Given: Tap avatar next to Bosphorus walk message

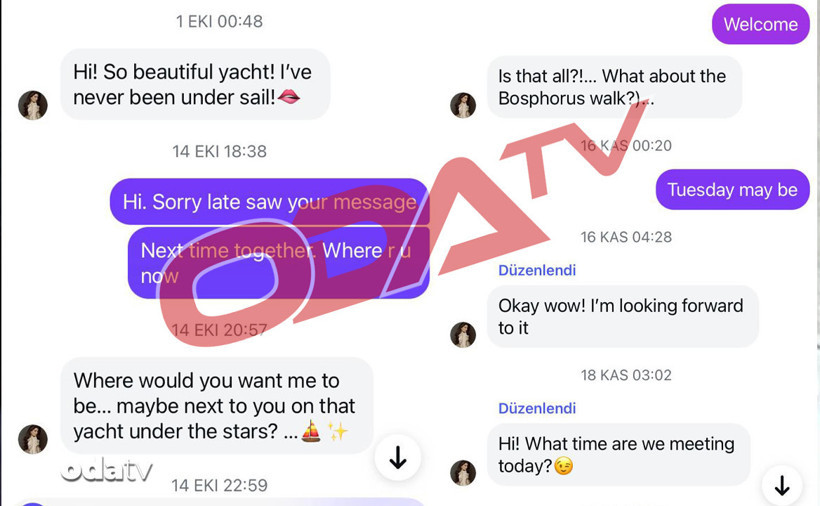Looking at the screenshot, I should (463, 105).
